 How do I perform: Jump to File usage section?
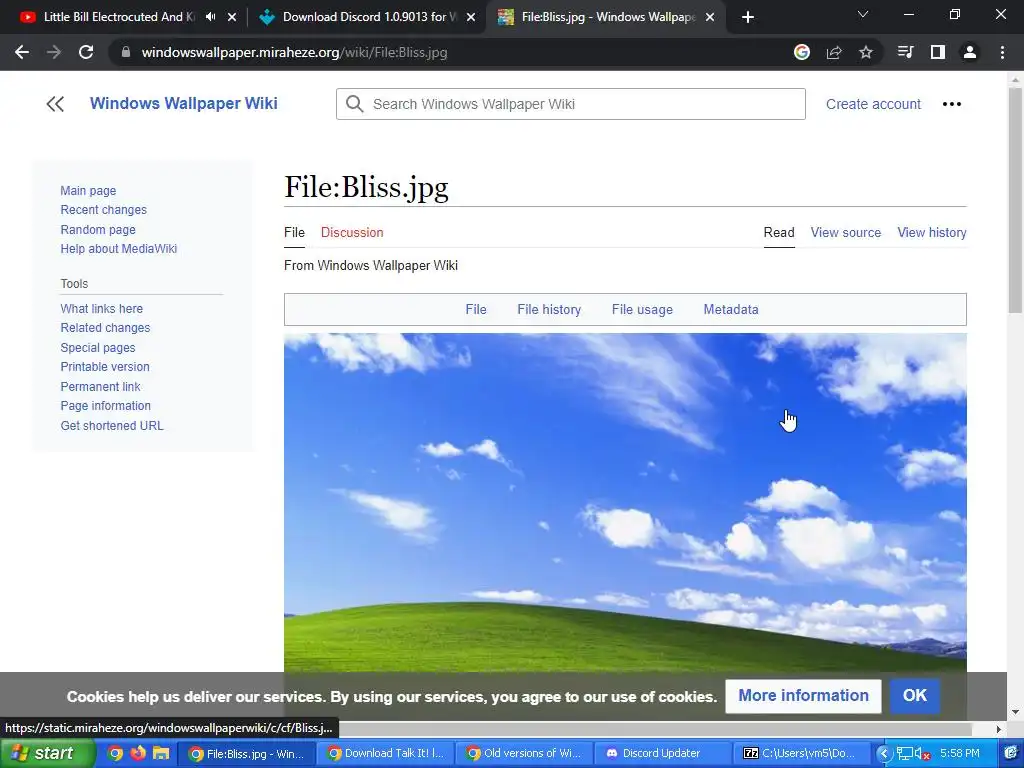642,310
